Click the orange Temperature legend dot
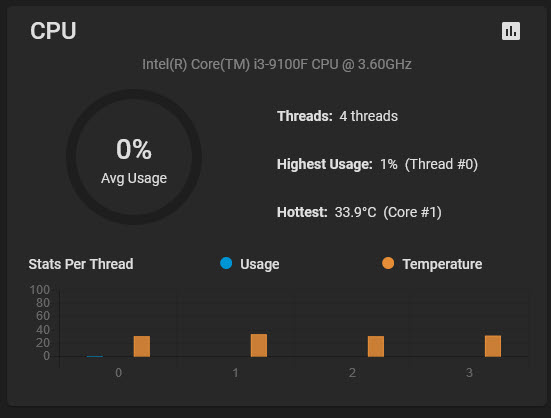This screenshot has width=551, height=418. 388,263
